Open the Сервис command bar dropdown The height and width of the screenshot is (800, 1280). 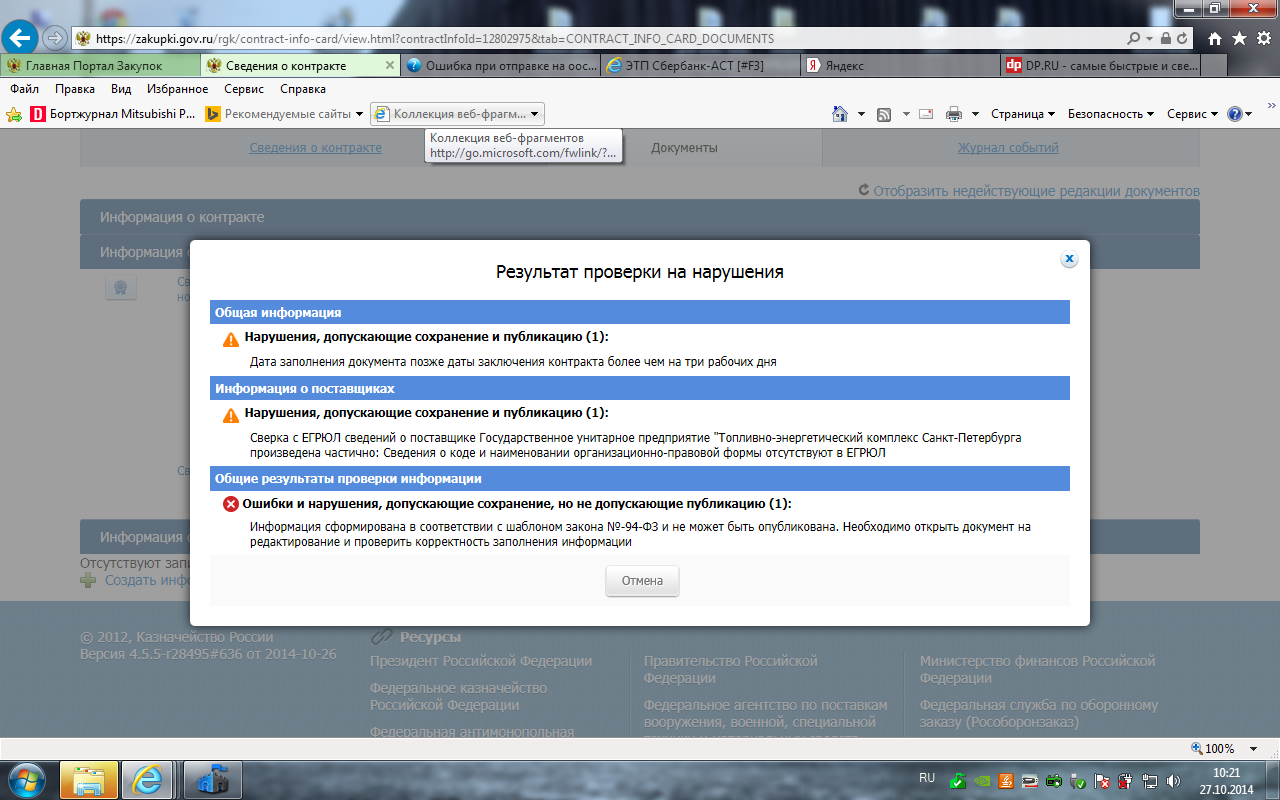[1192, 114]
